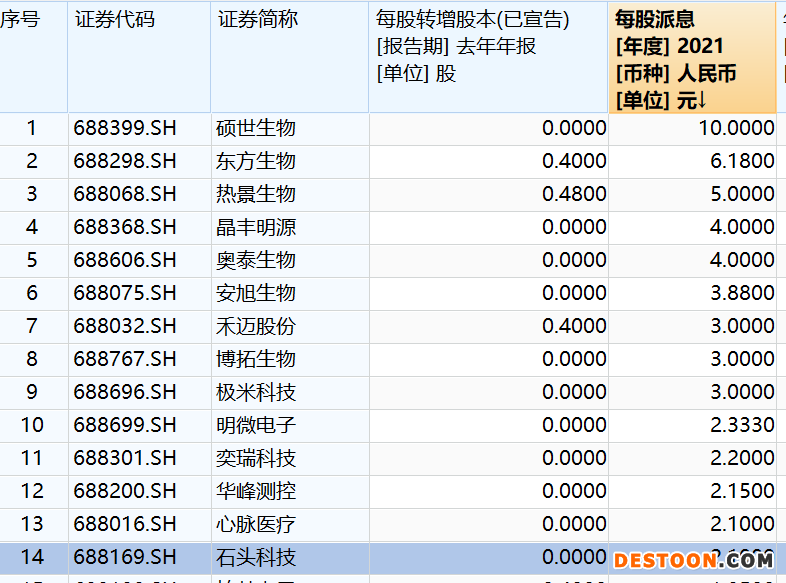Image resolution: width=786 pixels, height=583 pixels.
Task: Click the 序号 column header
Action: coord(20,20)
